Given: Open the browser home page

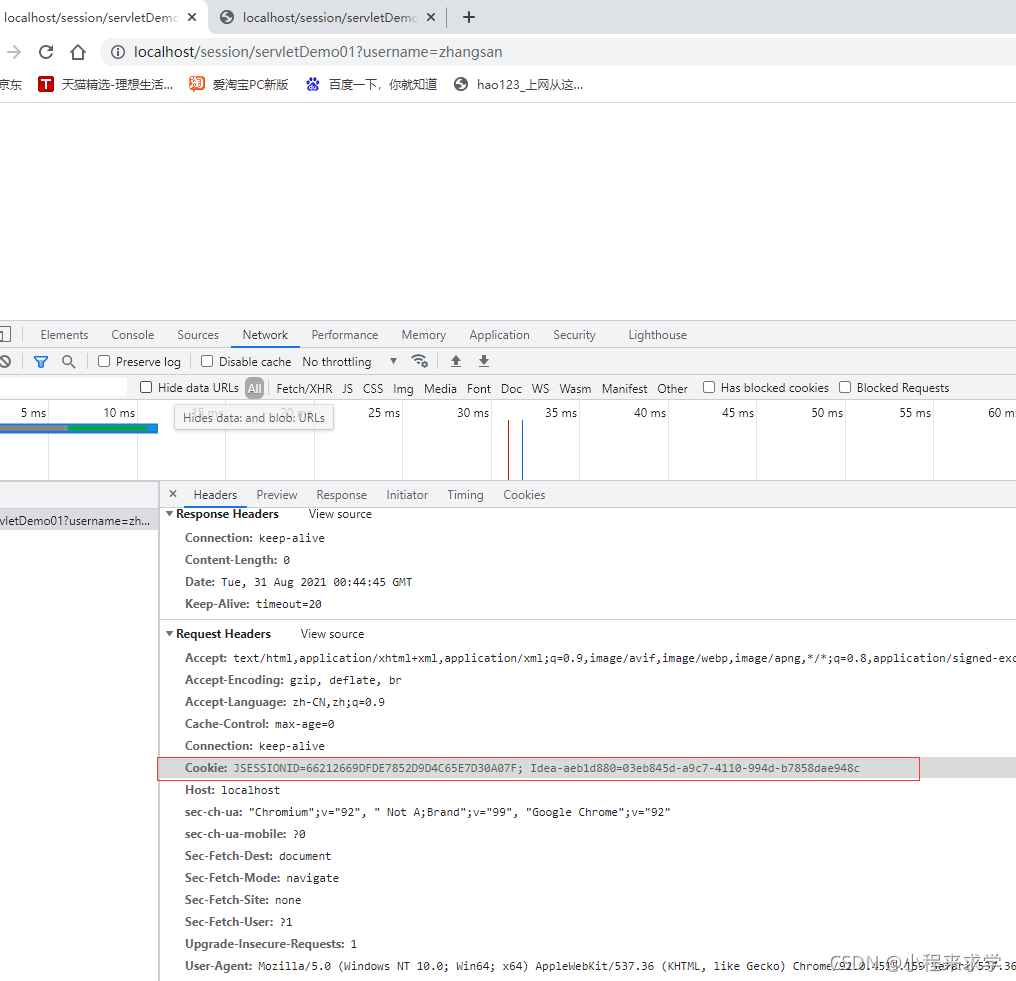Looking at the screenshot, I should point(80,51).
